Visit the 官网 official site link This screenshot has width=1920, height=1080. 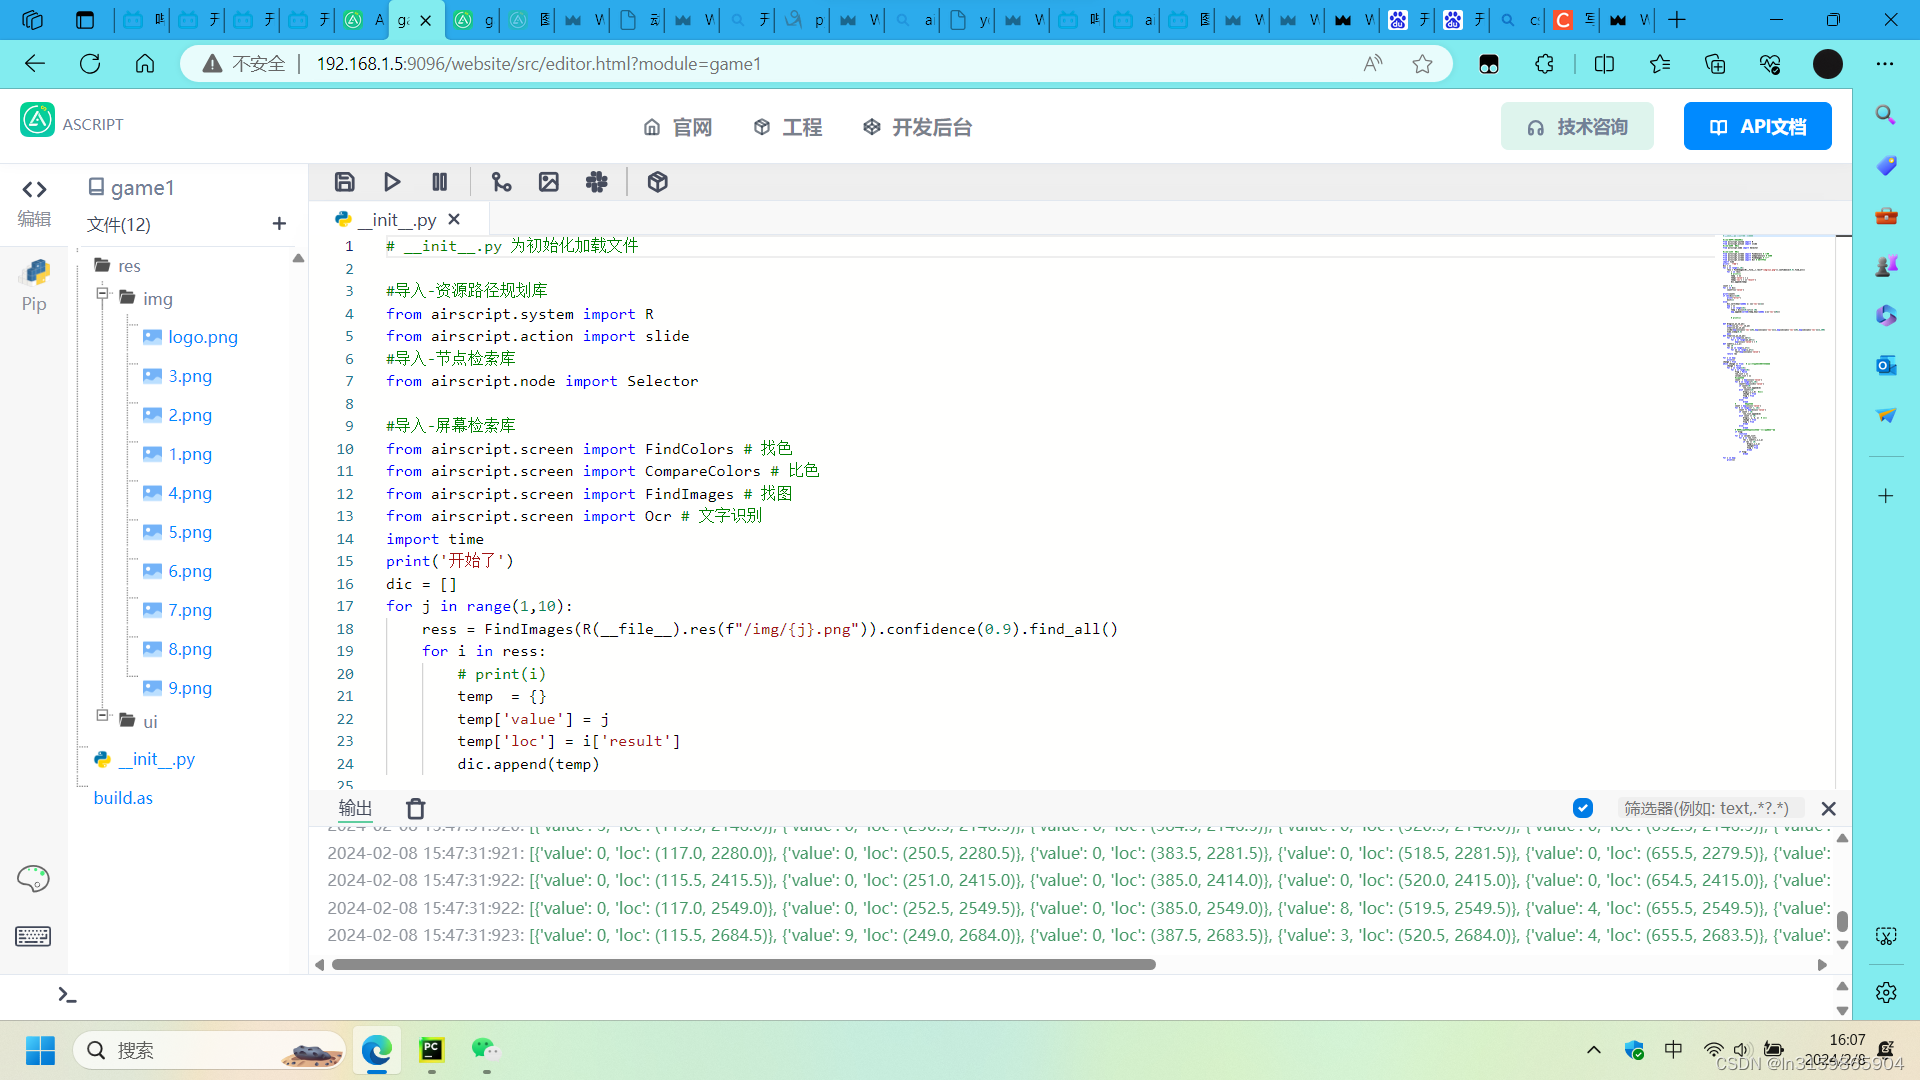click(691, 127)
